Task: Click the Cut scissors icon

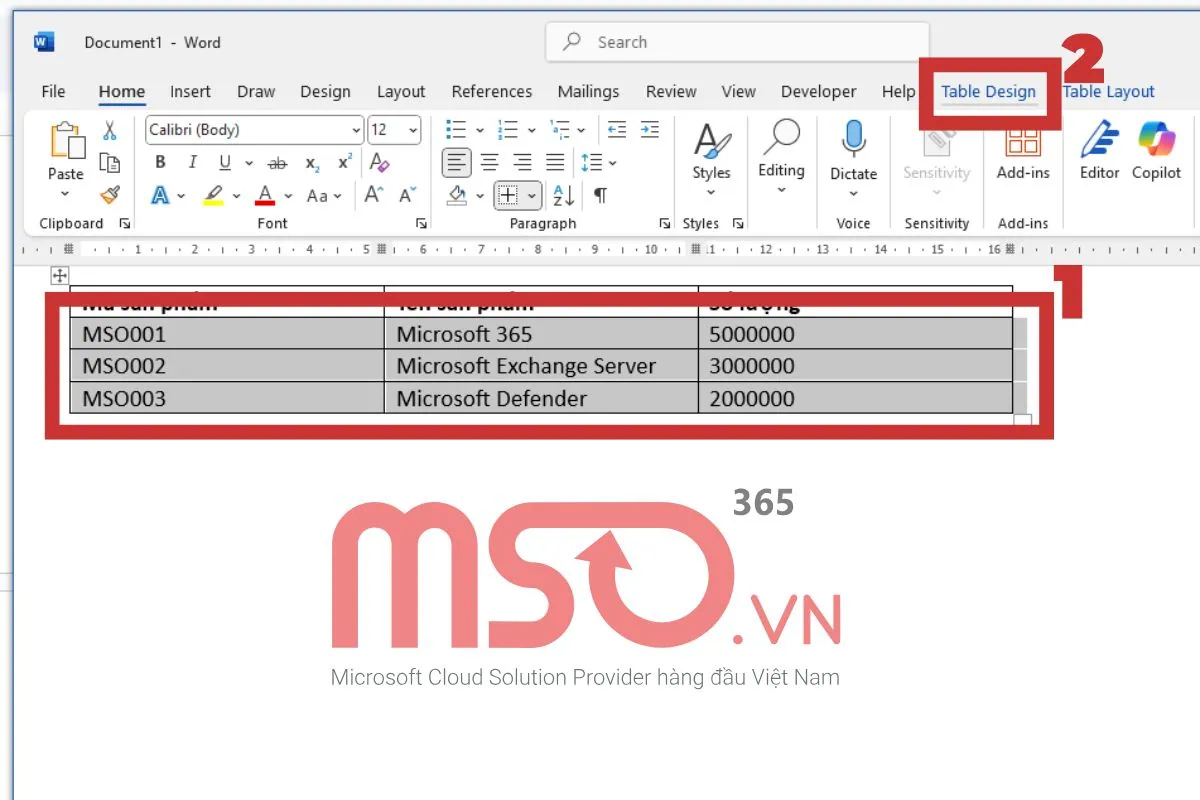Action: point(110,130)
